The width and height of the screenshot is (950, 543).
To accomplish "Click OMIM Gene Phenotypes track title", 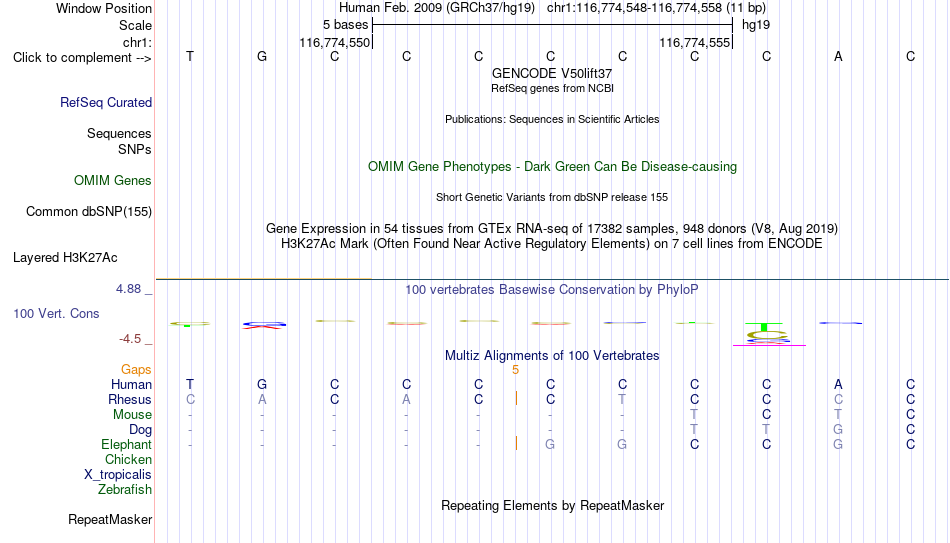I will tap(552, 167).
